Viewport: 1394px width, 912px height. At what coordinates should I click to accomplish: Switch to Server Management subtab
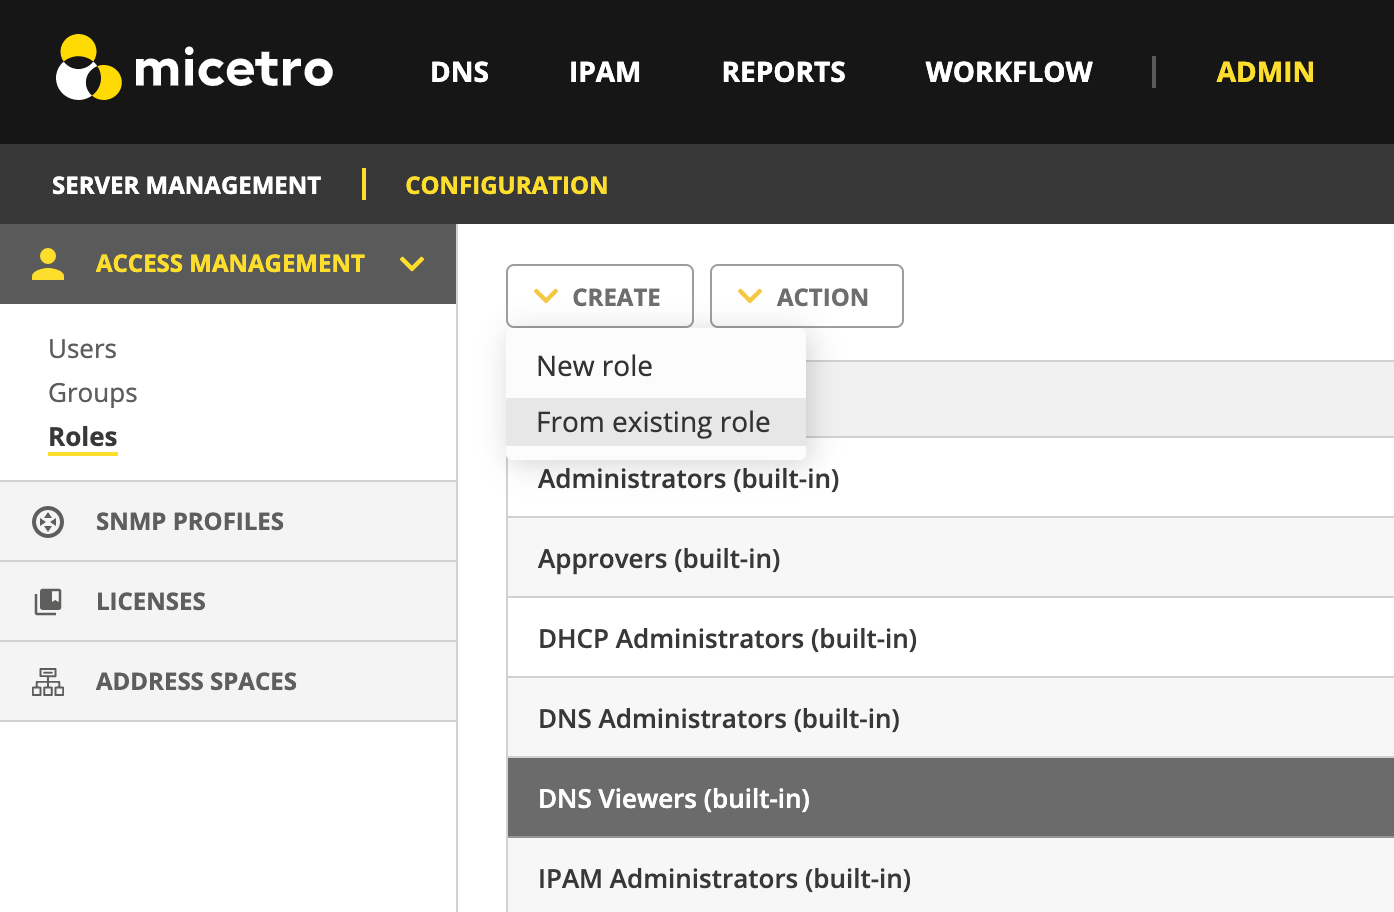click(186, 185)
